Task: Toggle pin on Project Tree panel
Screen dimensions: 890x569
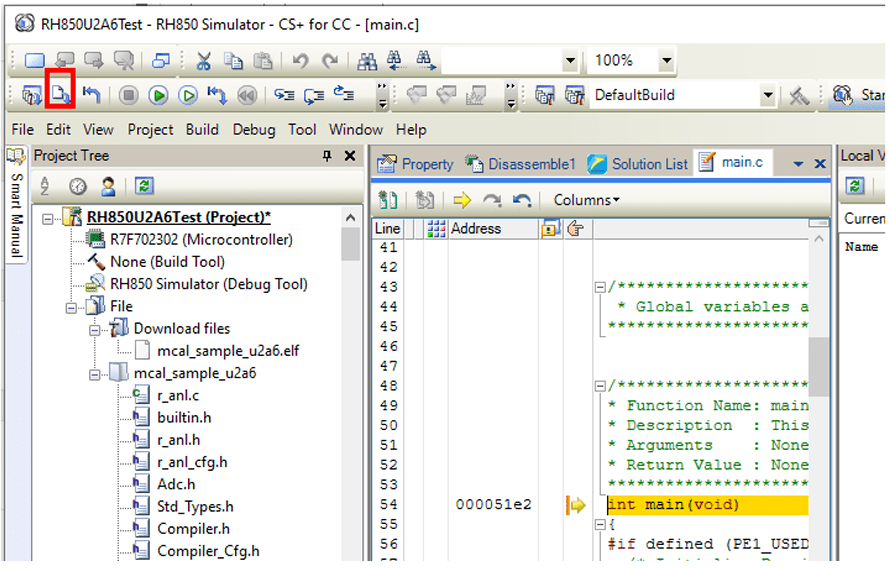Action: point(326,156)
